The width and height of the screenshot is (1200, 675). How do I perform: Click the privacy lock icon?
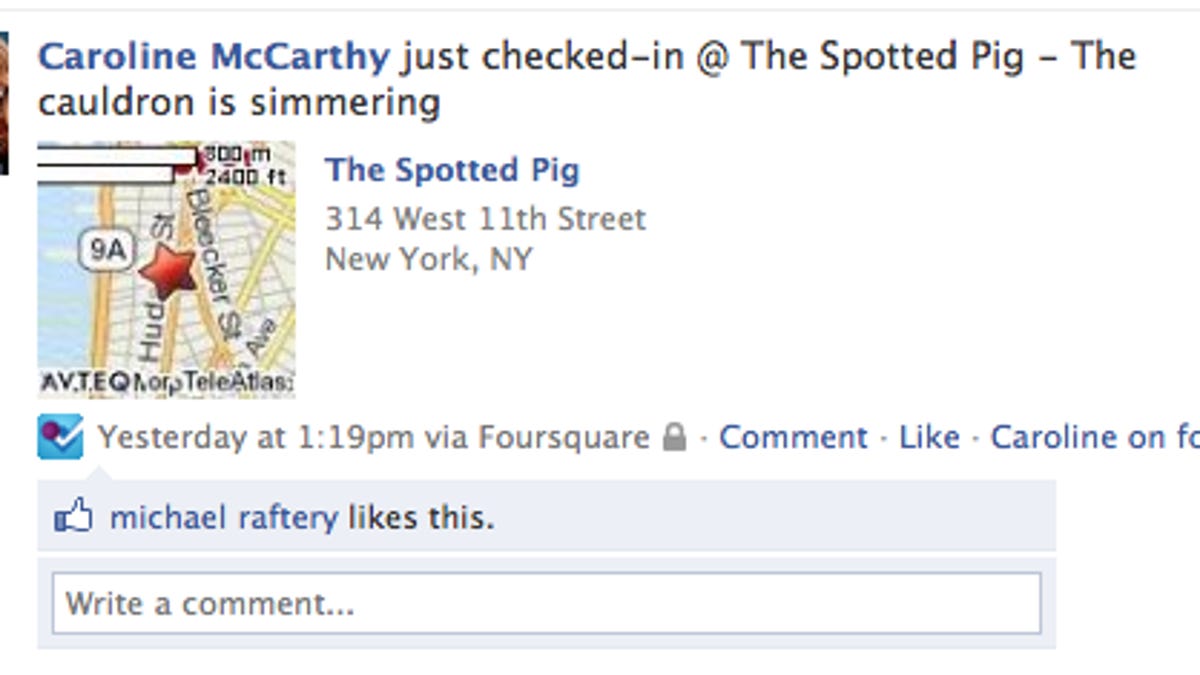click(676, 438)
